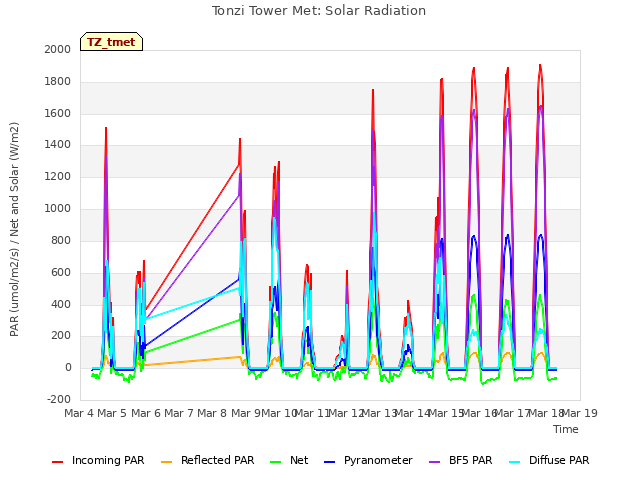This screenshot has height=480, width=640.
Task: Click the chart title Tonzi Tower Met
Action: click(x=319, y=11)
